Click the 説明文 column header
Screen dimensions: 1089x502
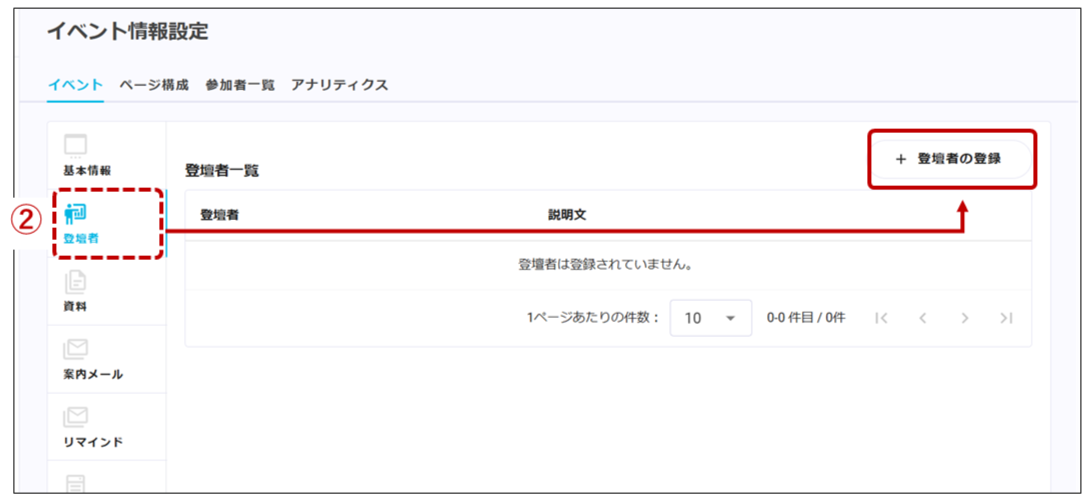[567, 215]
